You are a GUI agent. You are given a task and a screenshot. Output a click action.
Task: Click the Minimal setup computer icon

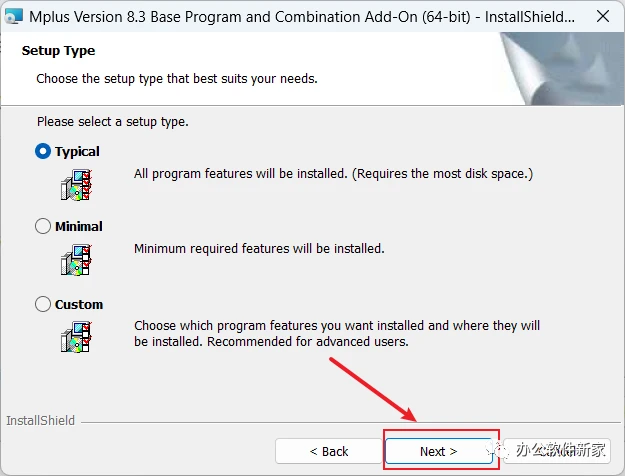click(76, 260)
